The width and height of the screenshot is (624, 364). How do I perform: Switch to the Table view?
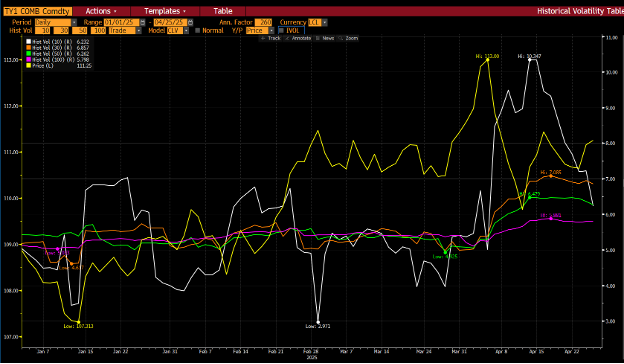pyautogui.click(x=222, y=11)
